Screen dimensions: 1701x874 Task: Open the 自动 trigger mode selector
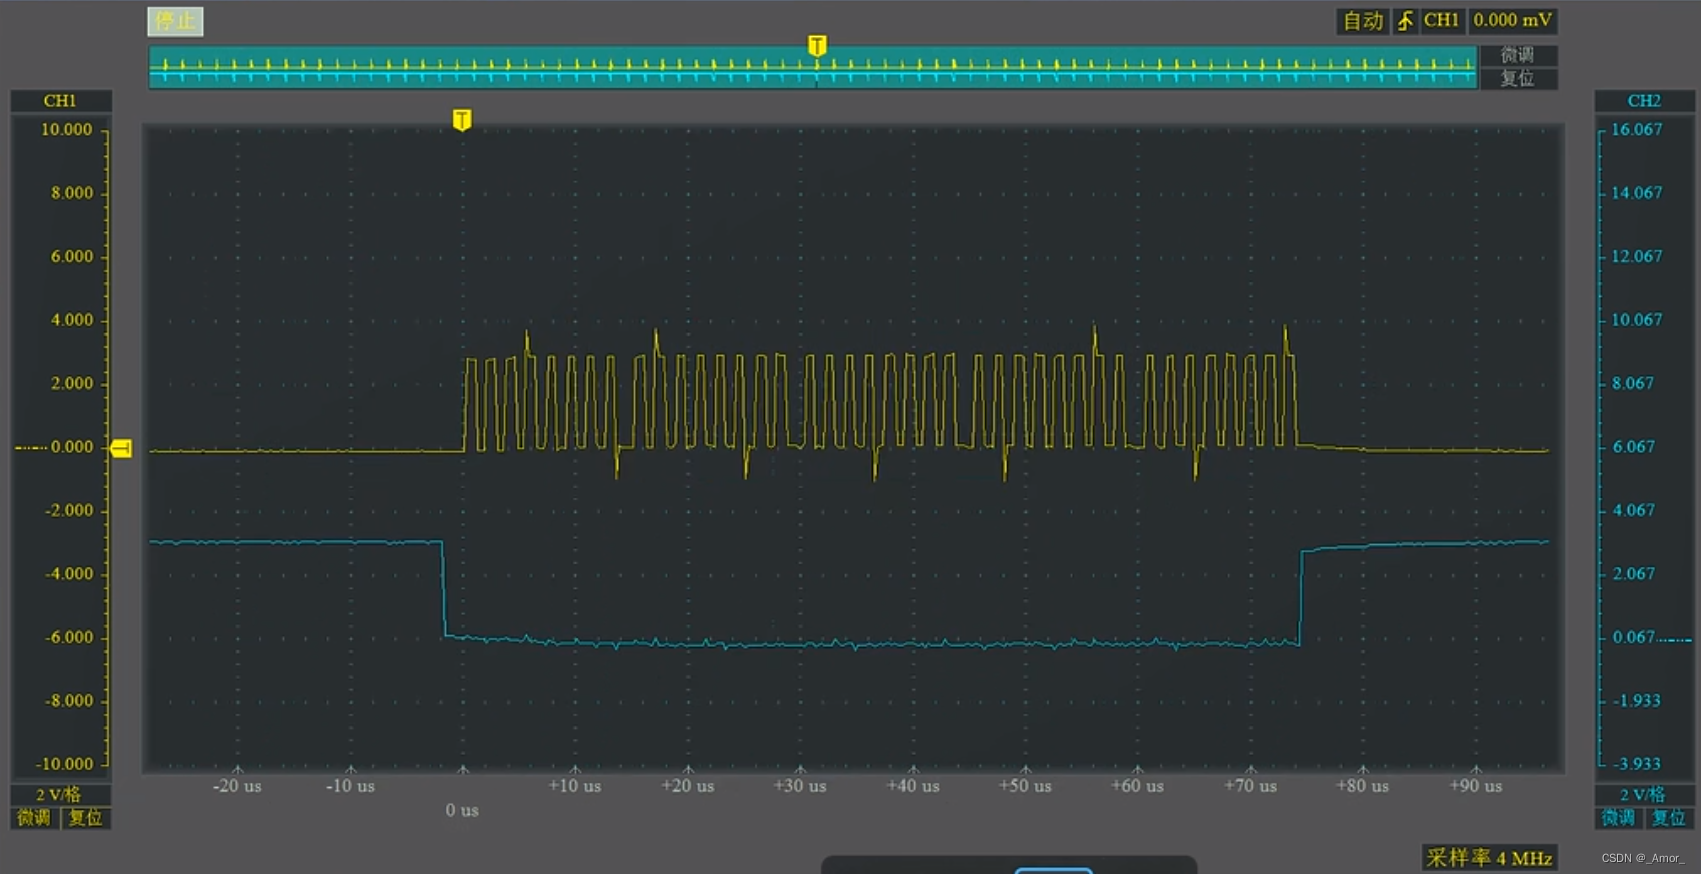pos(1363,21)
